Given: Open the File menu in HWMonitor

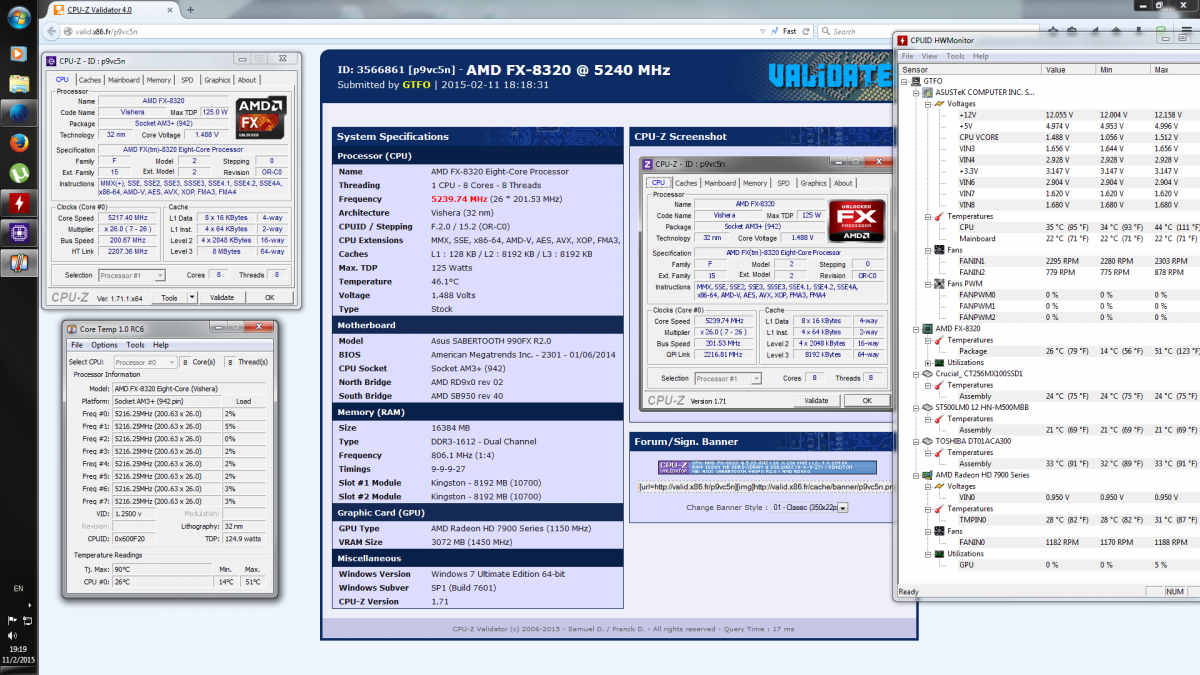Looking at the screenshot, I should point(907,56).
